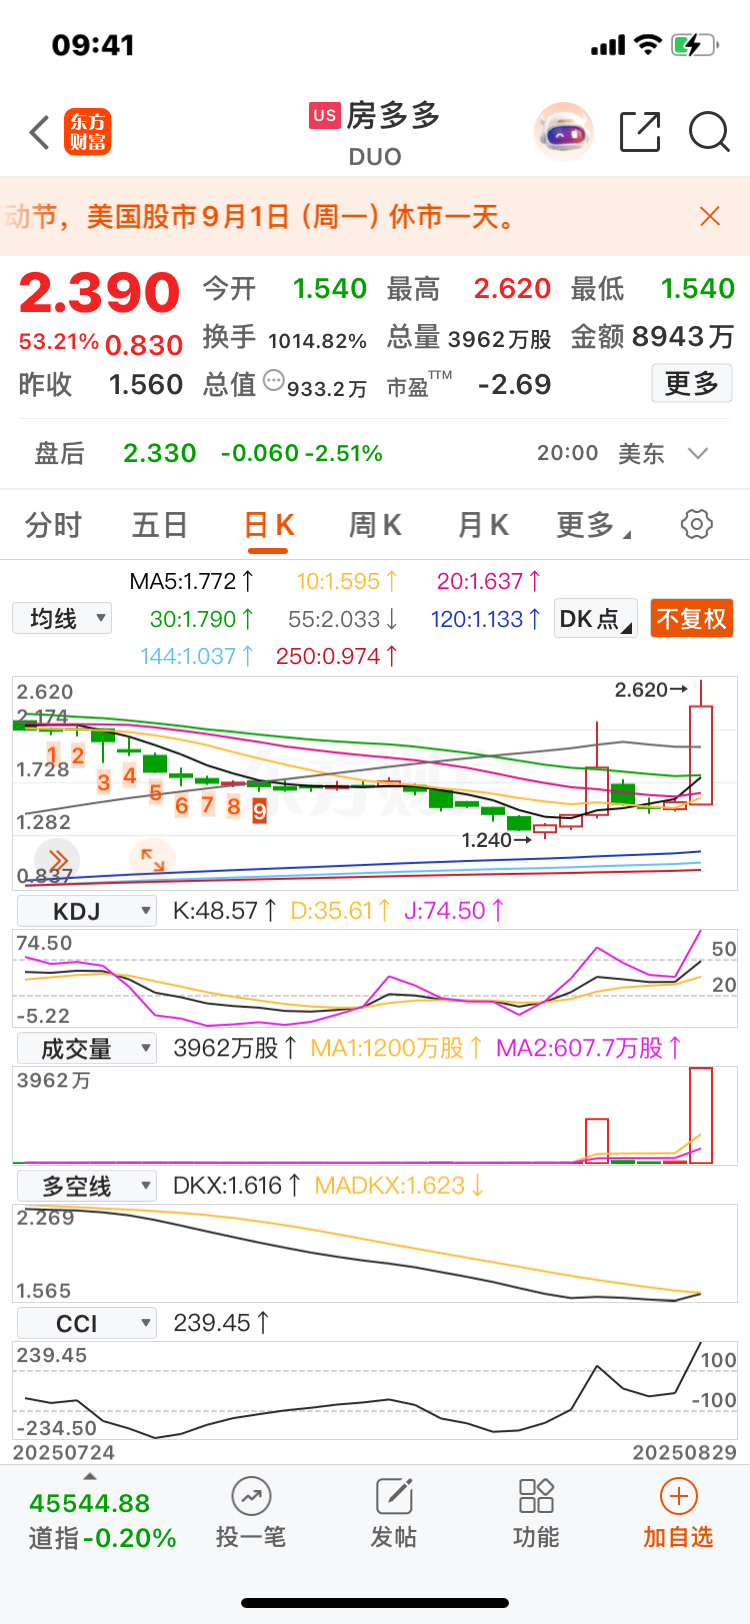Tap the MA5:1.772 value label

pyautogui.click(x=192, y=581)
